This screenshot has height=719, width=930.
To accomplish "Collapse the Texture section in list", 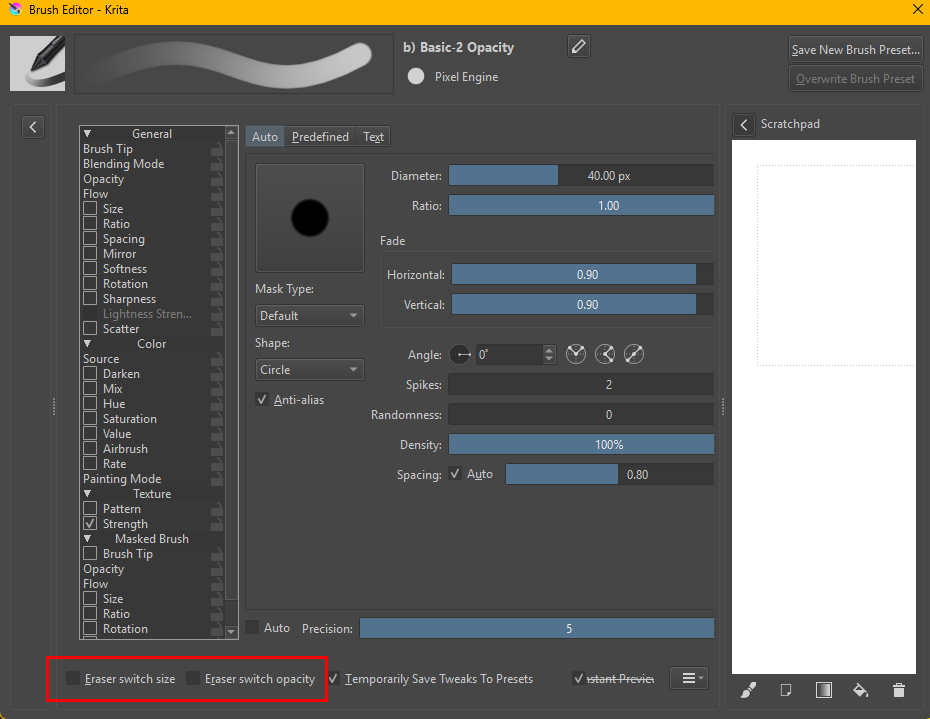I will [x=88, y=494].
